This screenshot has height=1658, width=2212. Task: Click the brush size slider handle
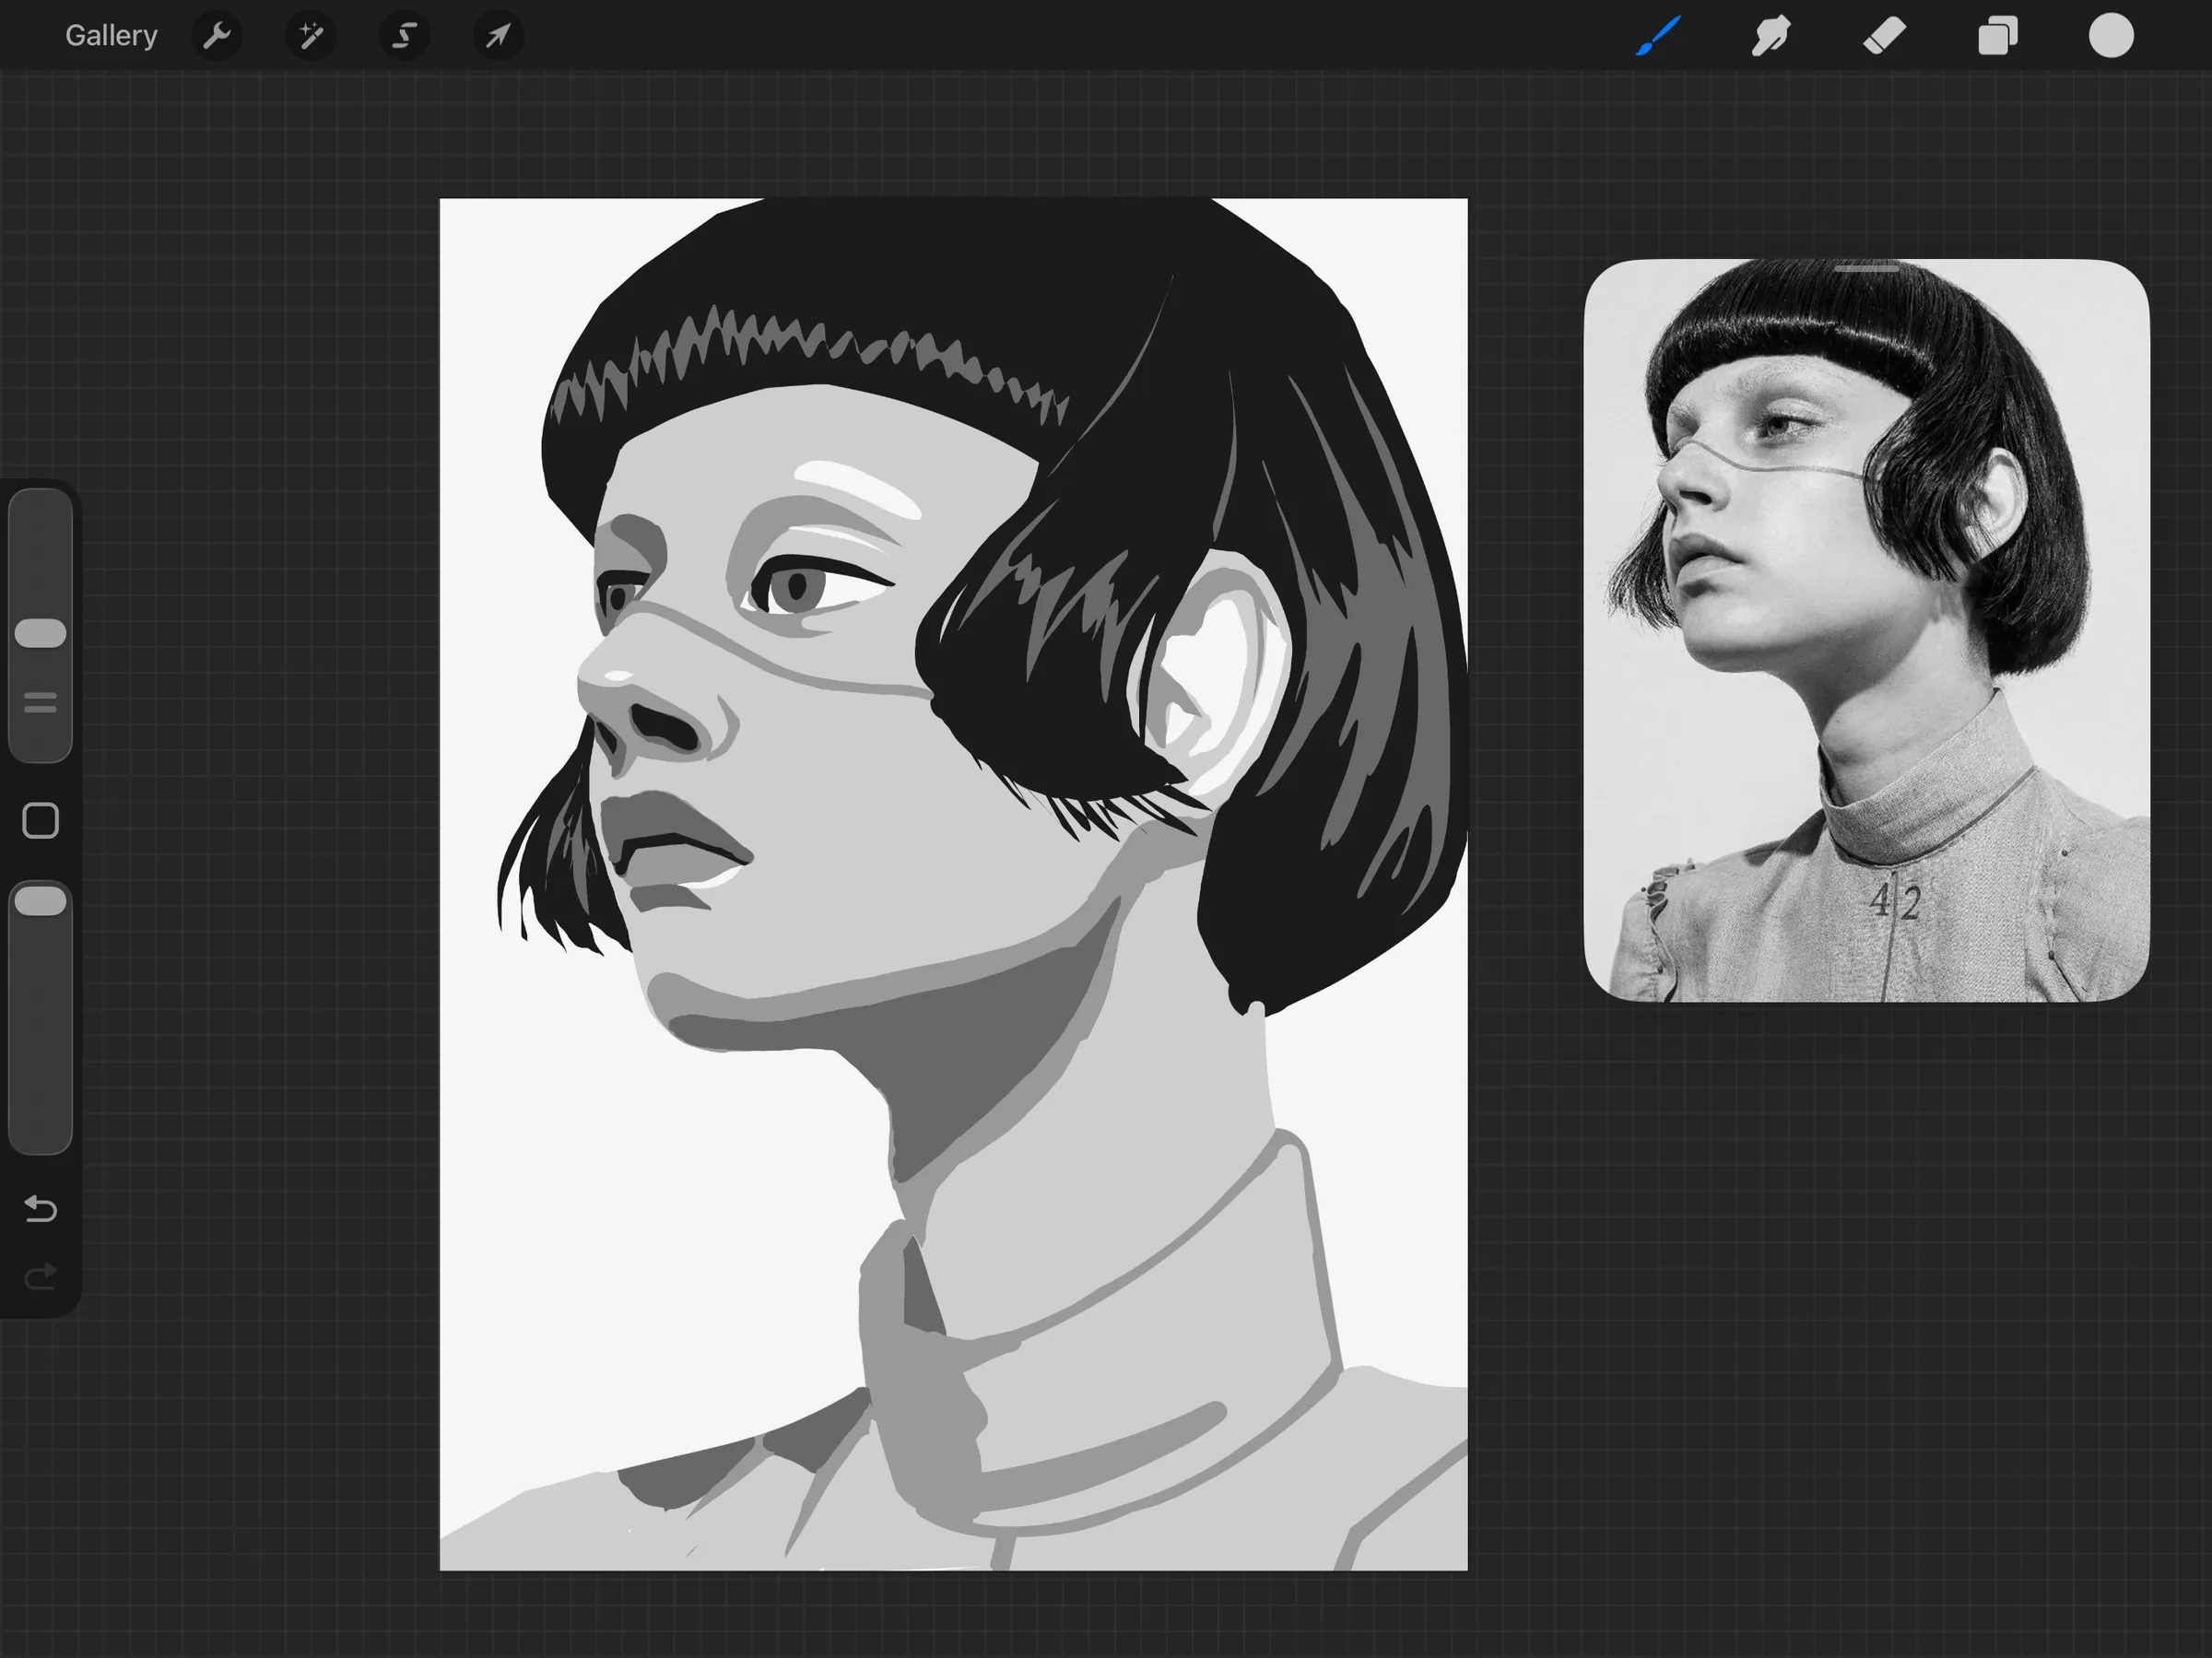(x=41, y=633)
